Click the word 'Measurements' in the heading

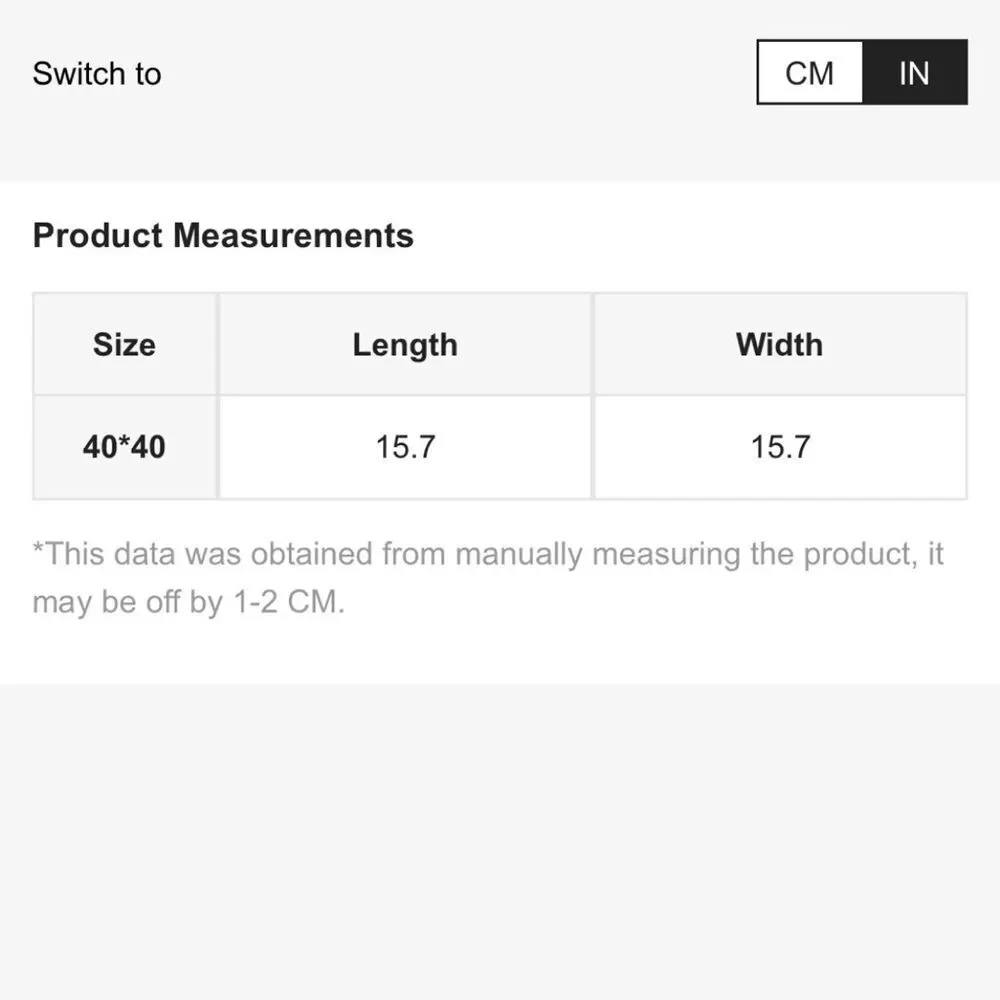point(293,235)
